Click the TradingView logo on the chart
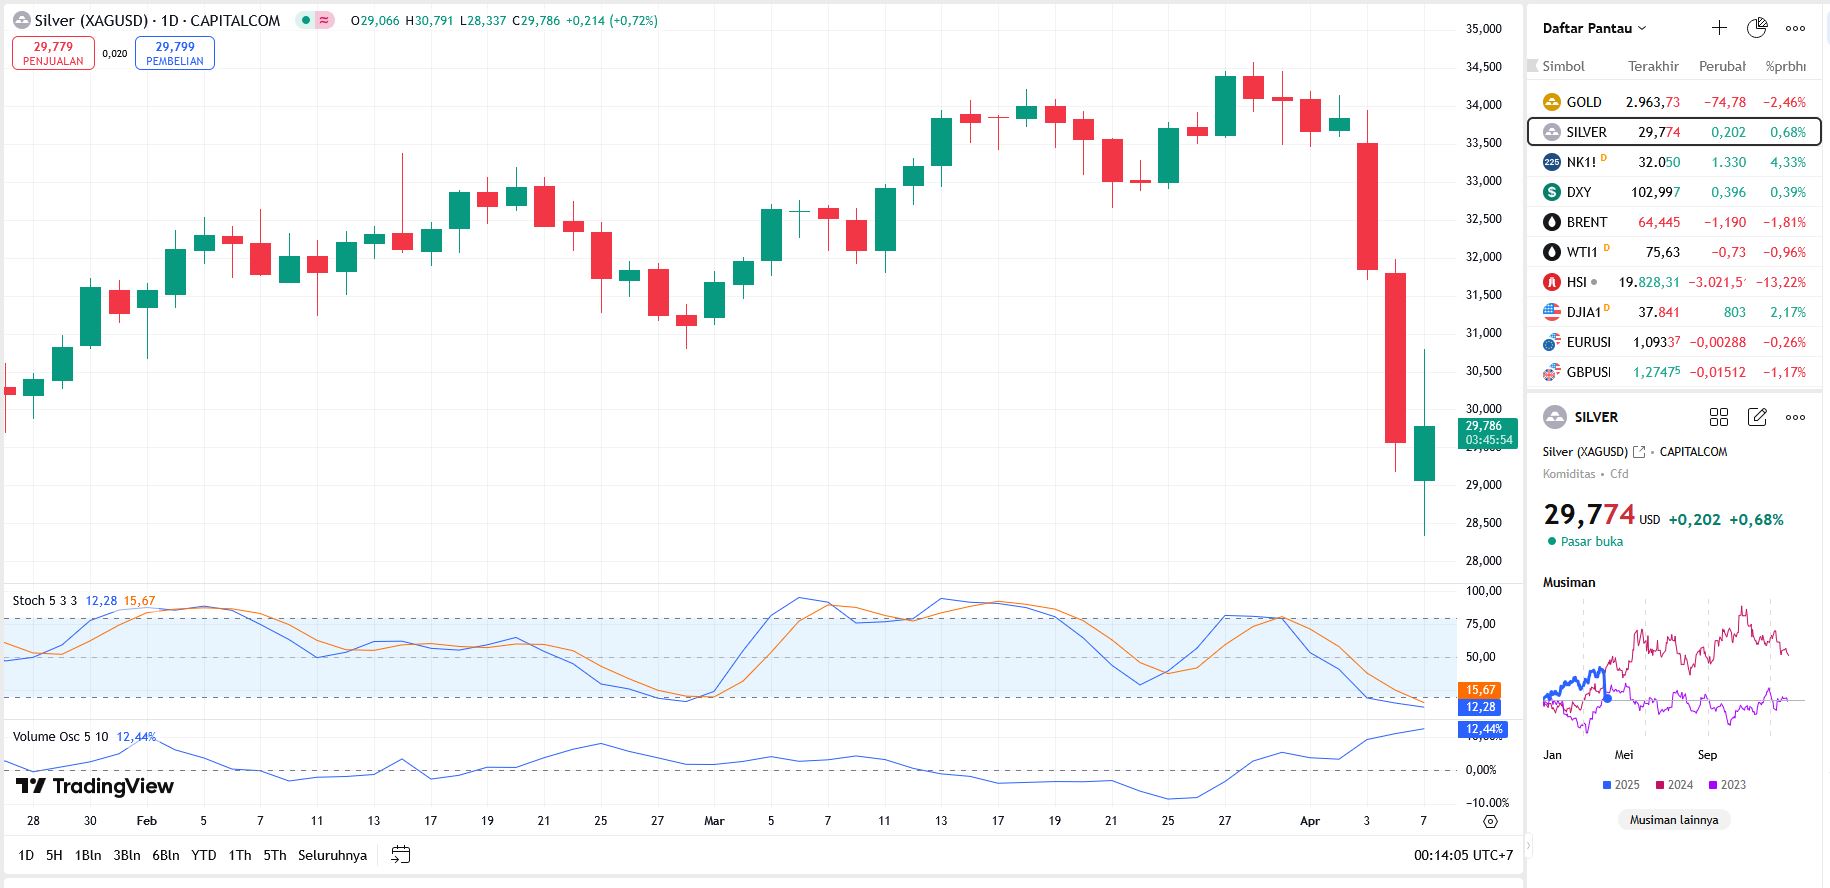 tap(95, 786)
